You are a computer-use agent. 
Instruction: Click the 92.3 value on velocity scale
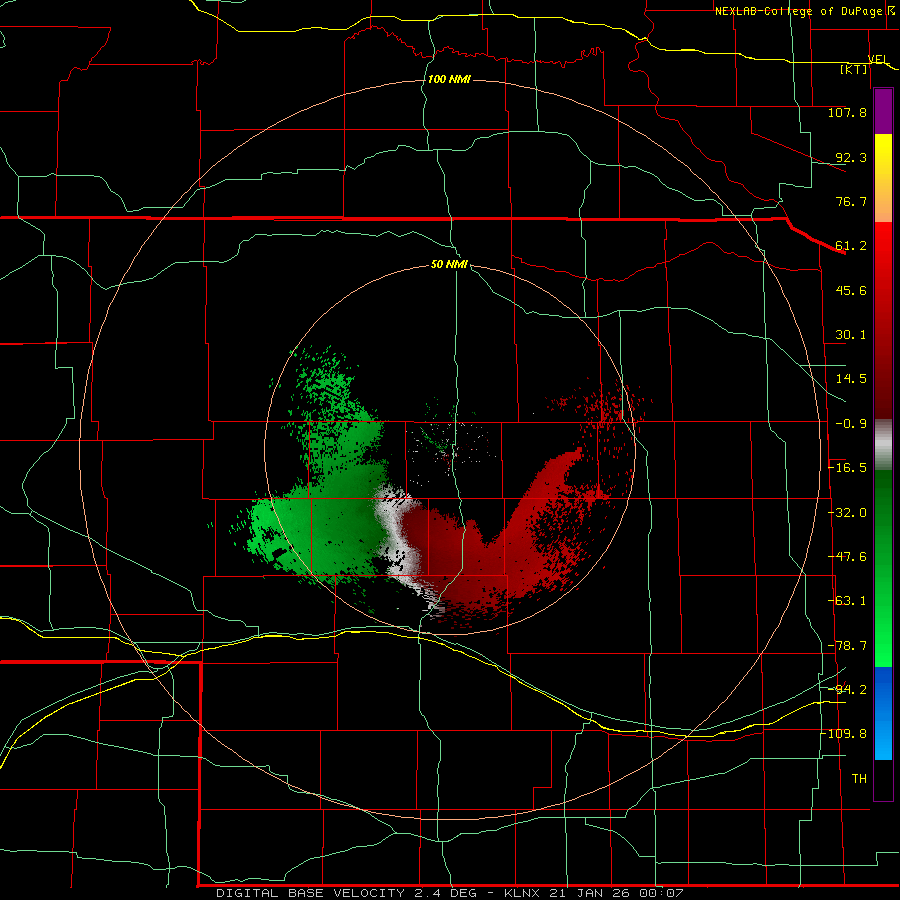851,157
